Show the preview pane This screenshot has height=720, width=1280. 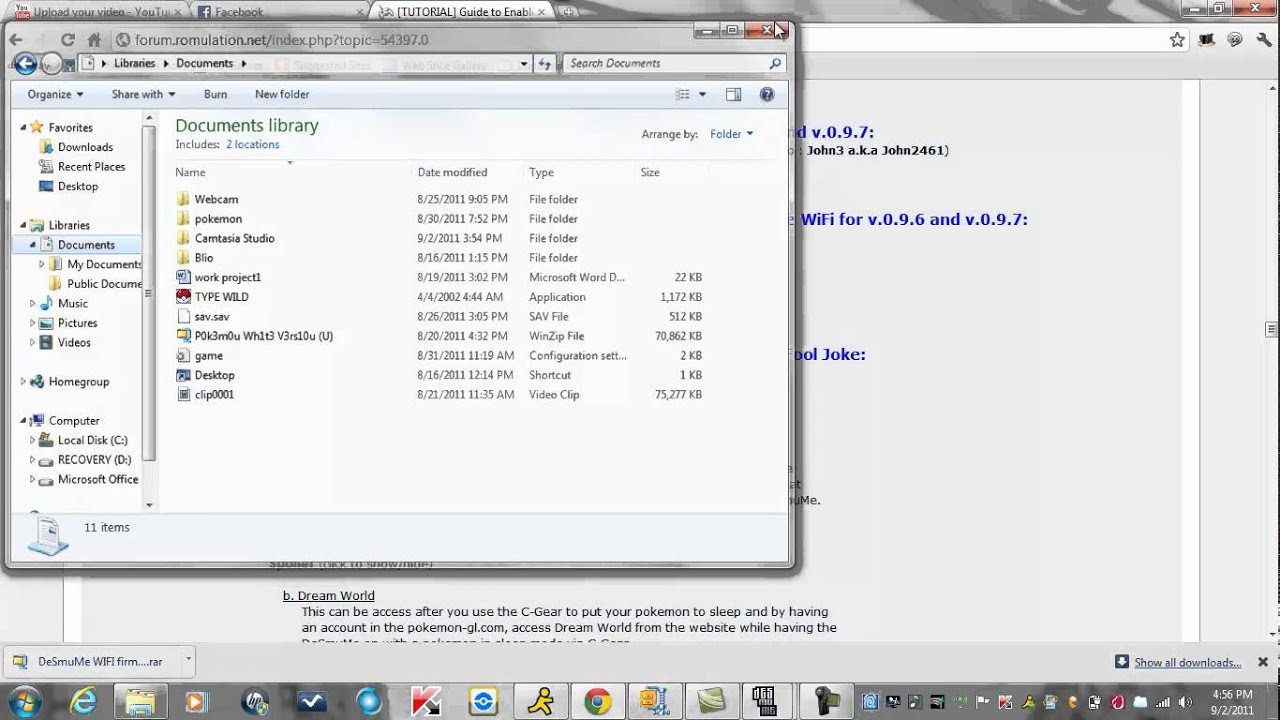733,94
